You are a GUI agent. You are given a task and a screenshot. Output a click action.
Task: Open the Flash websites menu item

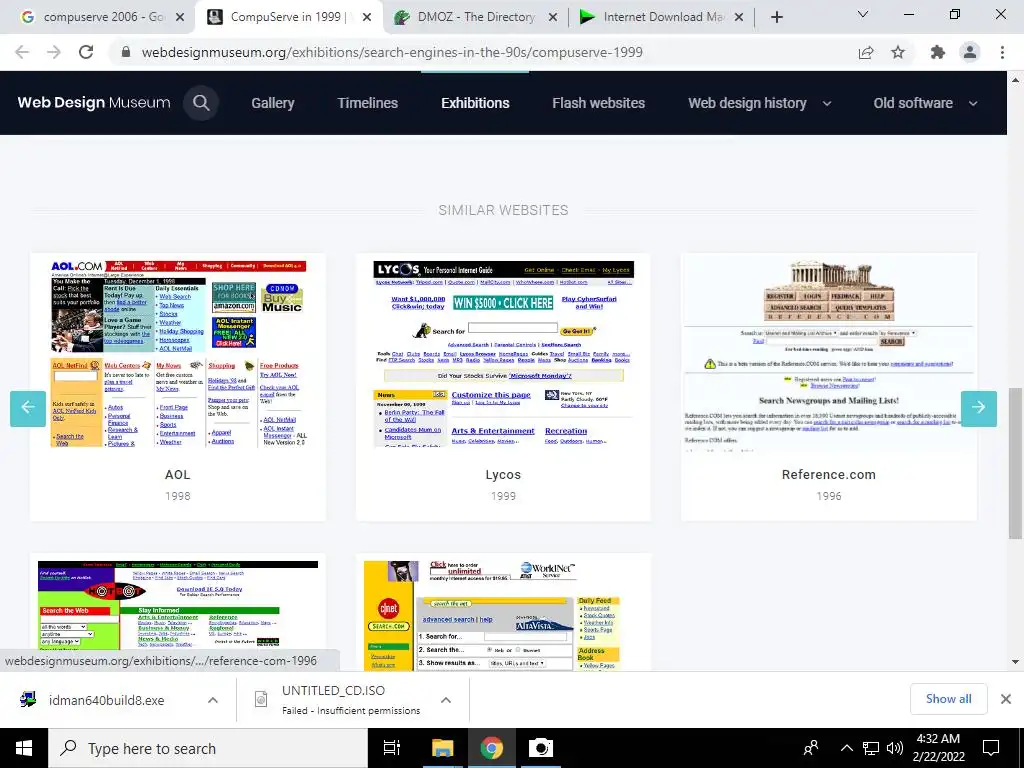pyautogui.click(x=598, y=103)
